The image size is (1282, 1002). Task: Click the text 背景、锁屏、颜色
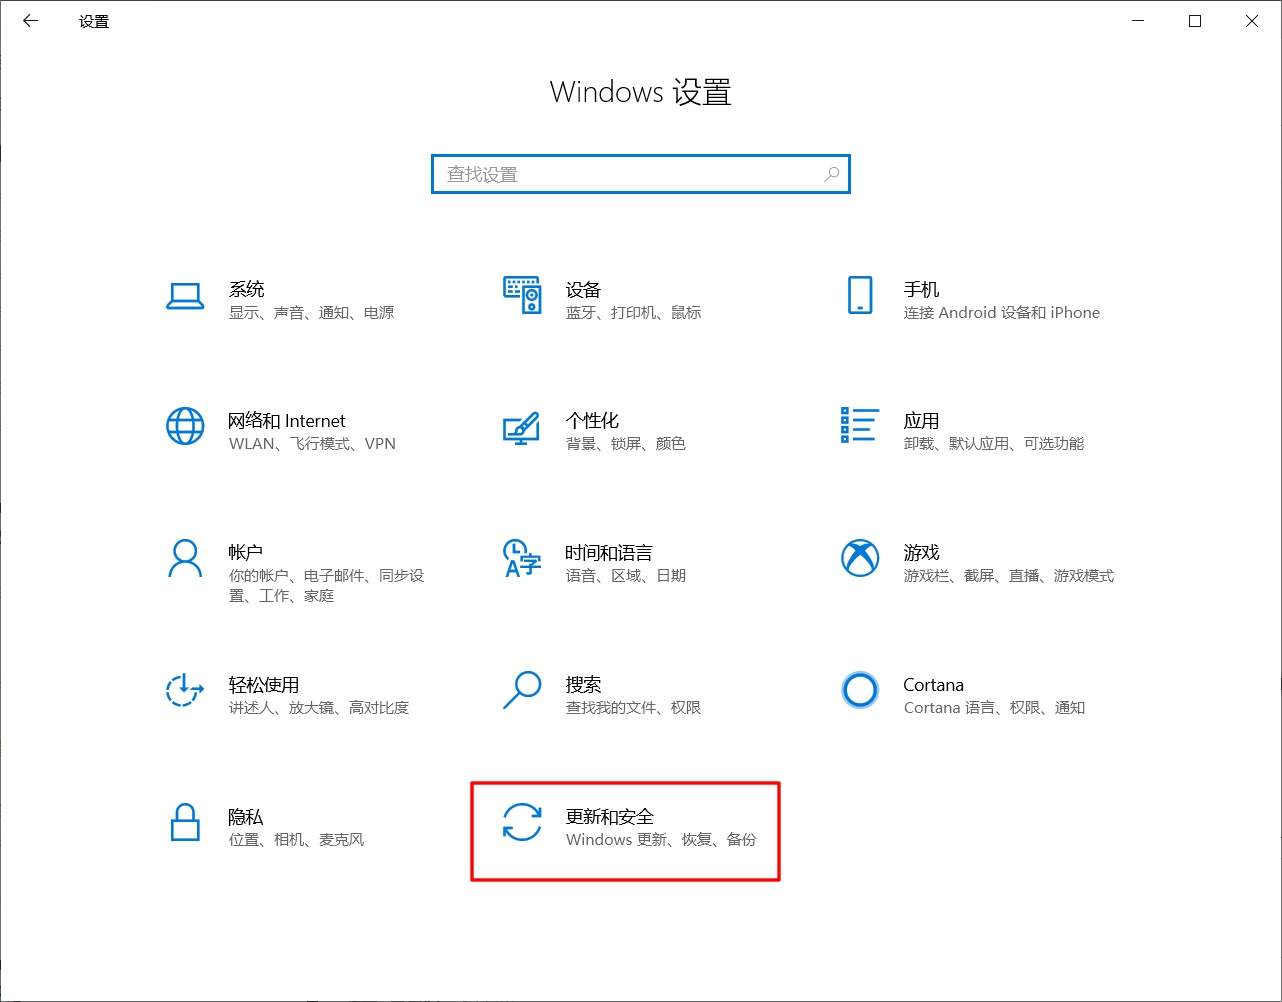click(626, 444)
